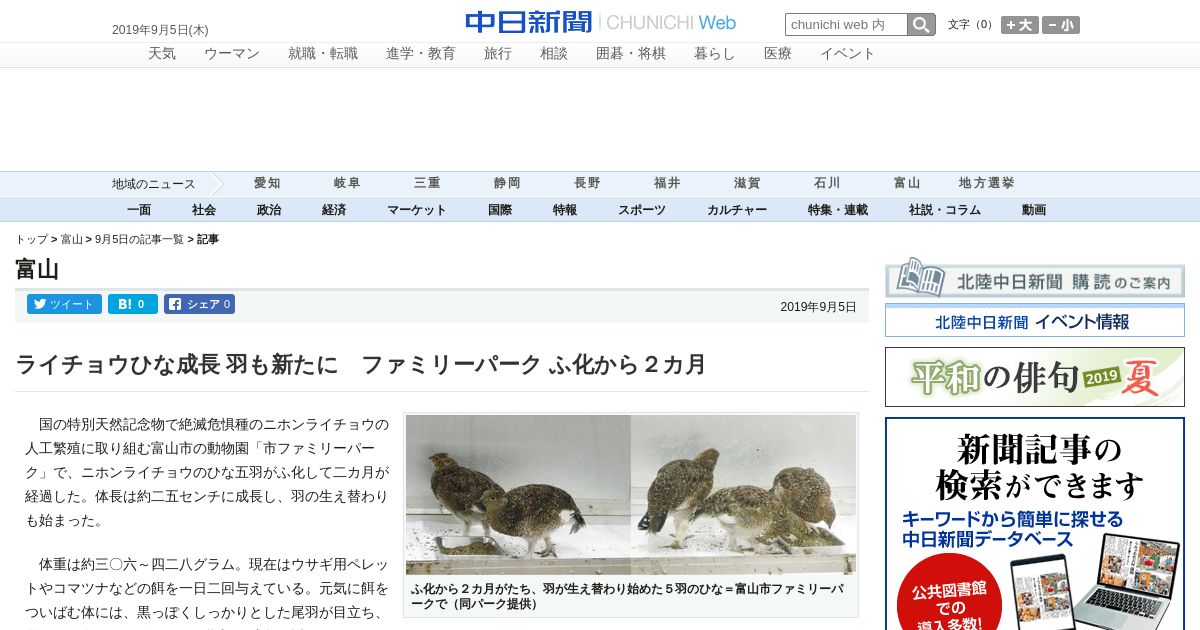Screen dimensions: 1200x630
Task: Share article via the Twitter ツイート button
Action: 64,304
